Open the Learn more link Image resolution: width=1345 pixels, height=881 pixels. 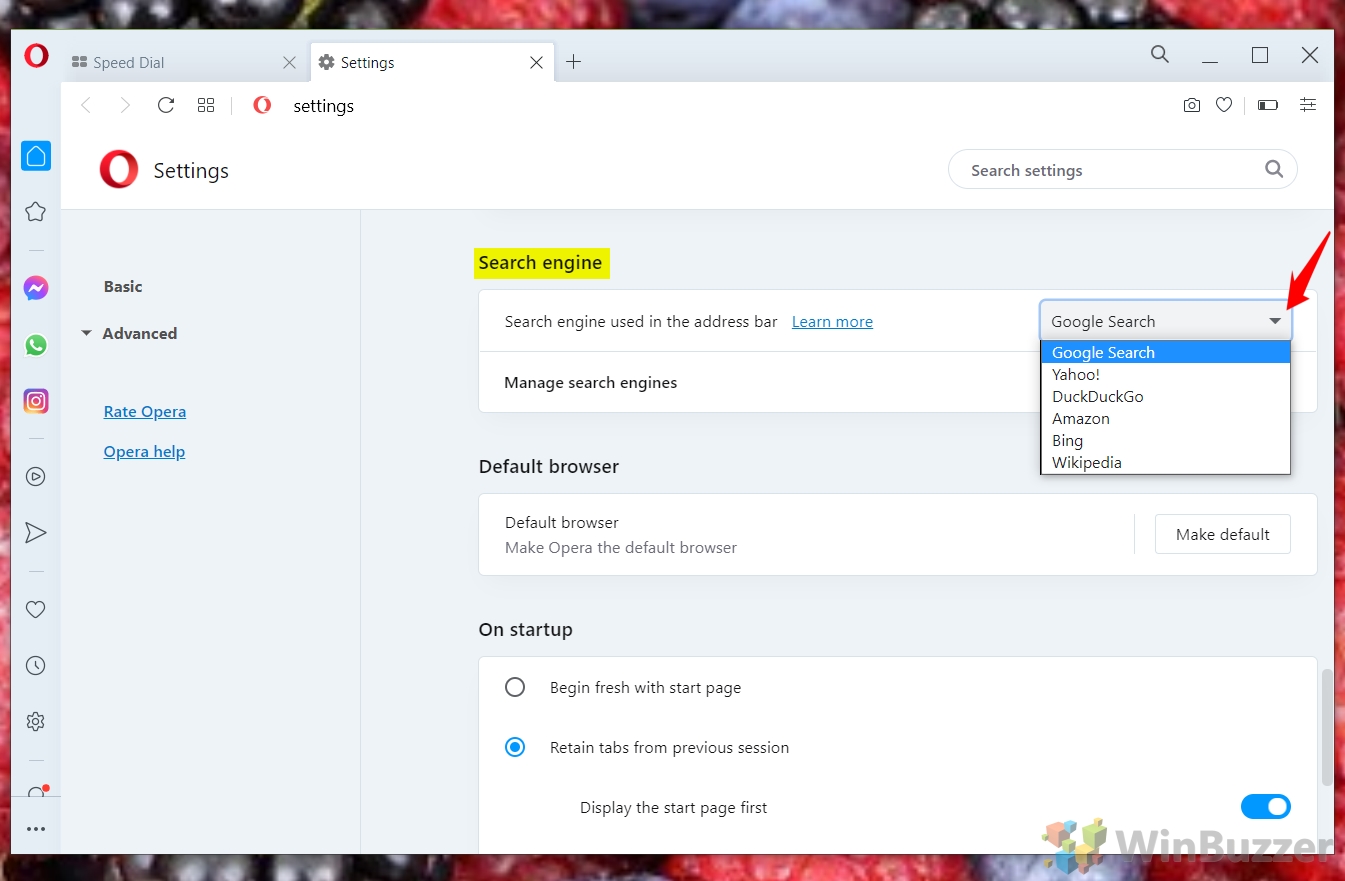(832, 321)
